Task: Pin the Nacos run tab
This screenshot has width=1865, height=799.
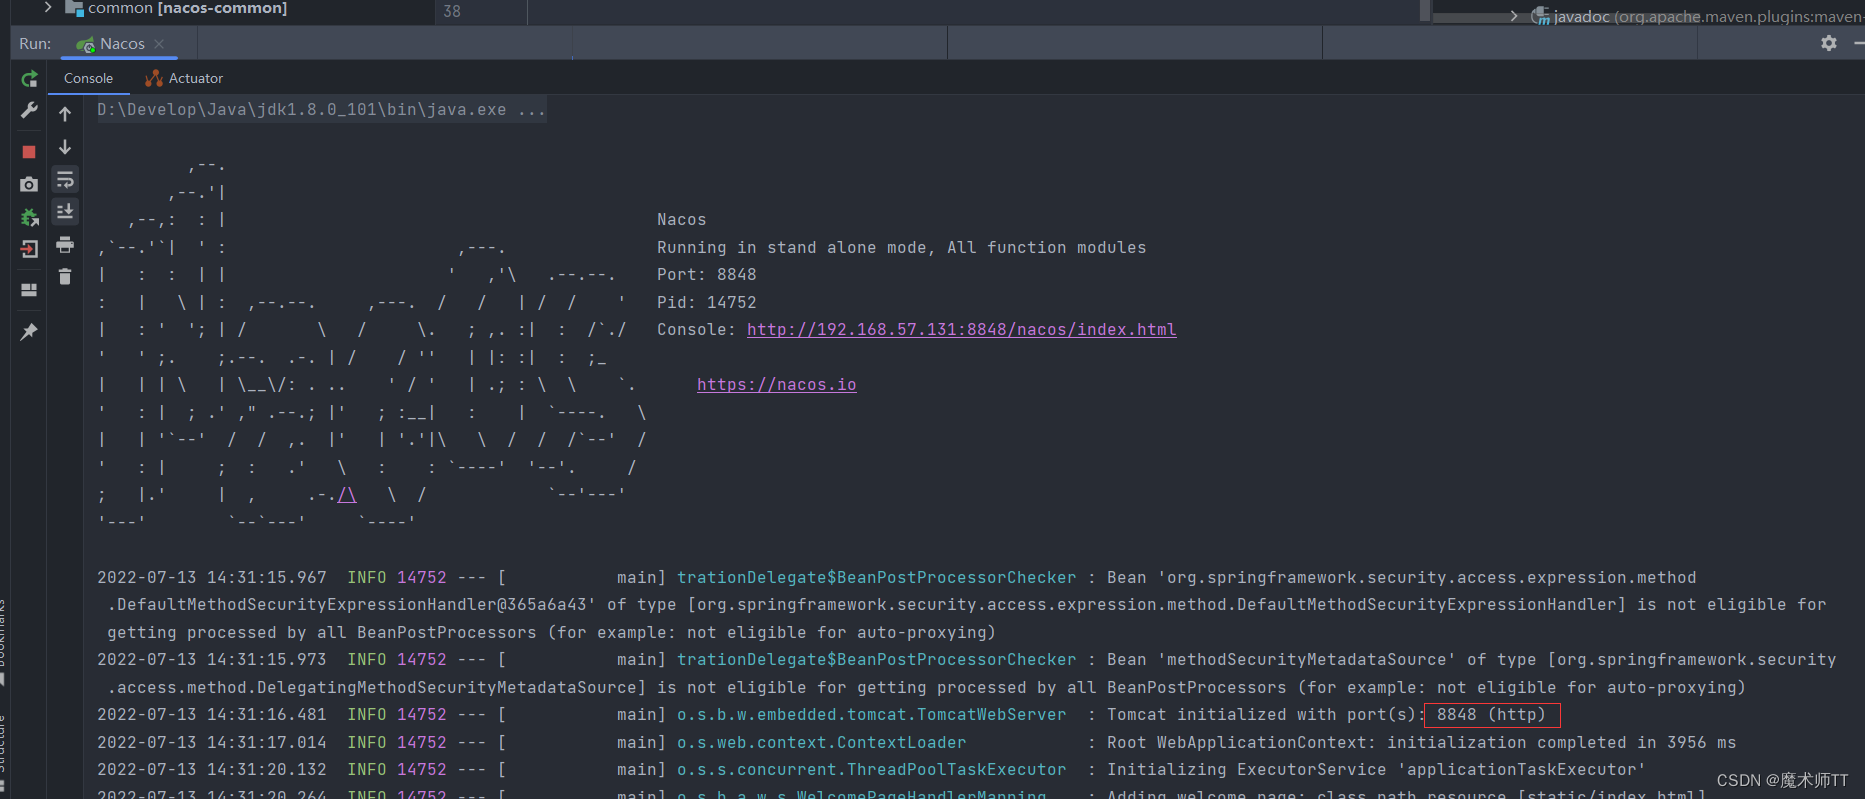Action: [29, 331]
